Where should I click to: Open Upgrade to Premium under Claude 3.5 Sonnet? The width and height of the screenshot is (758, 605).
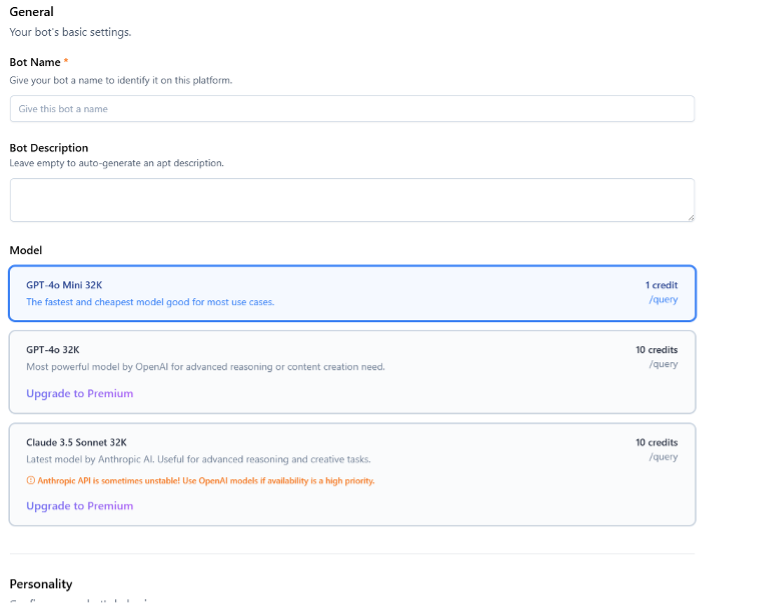[80, 506]
